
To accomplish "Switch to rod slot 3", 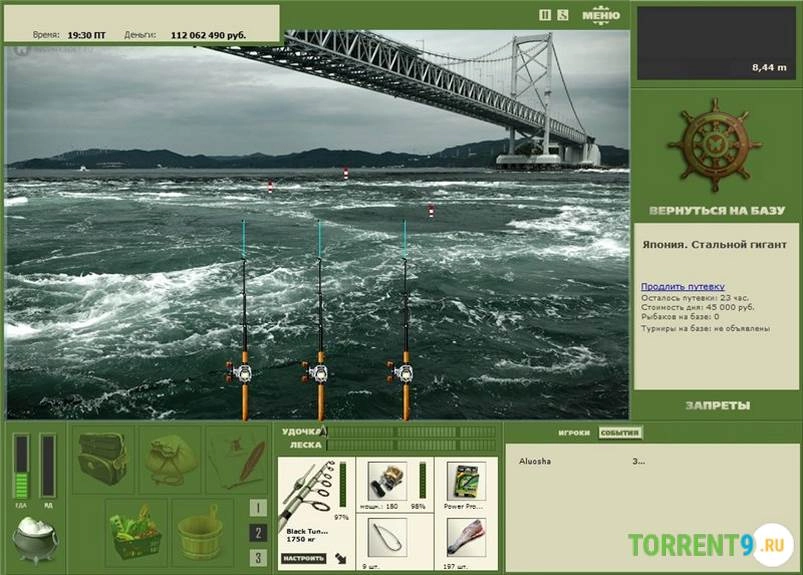I will [x=258, y=558].
